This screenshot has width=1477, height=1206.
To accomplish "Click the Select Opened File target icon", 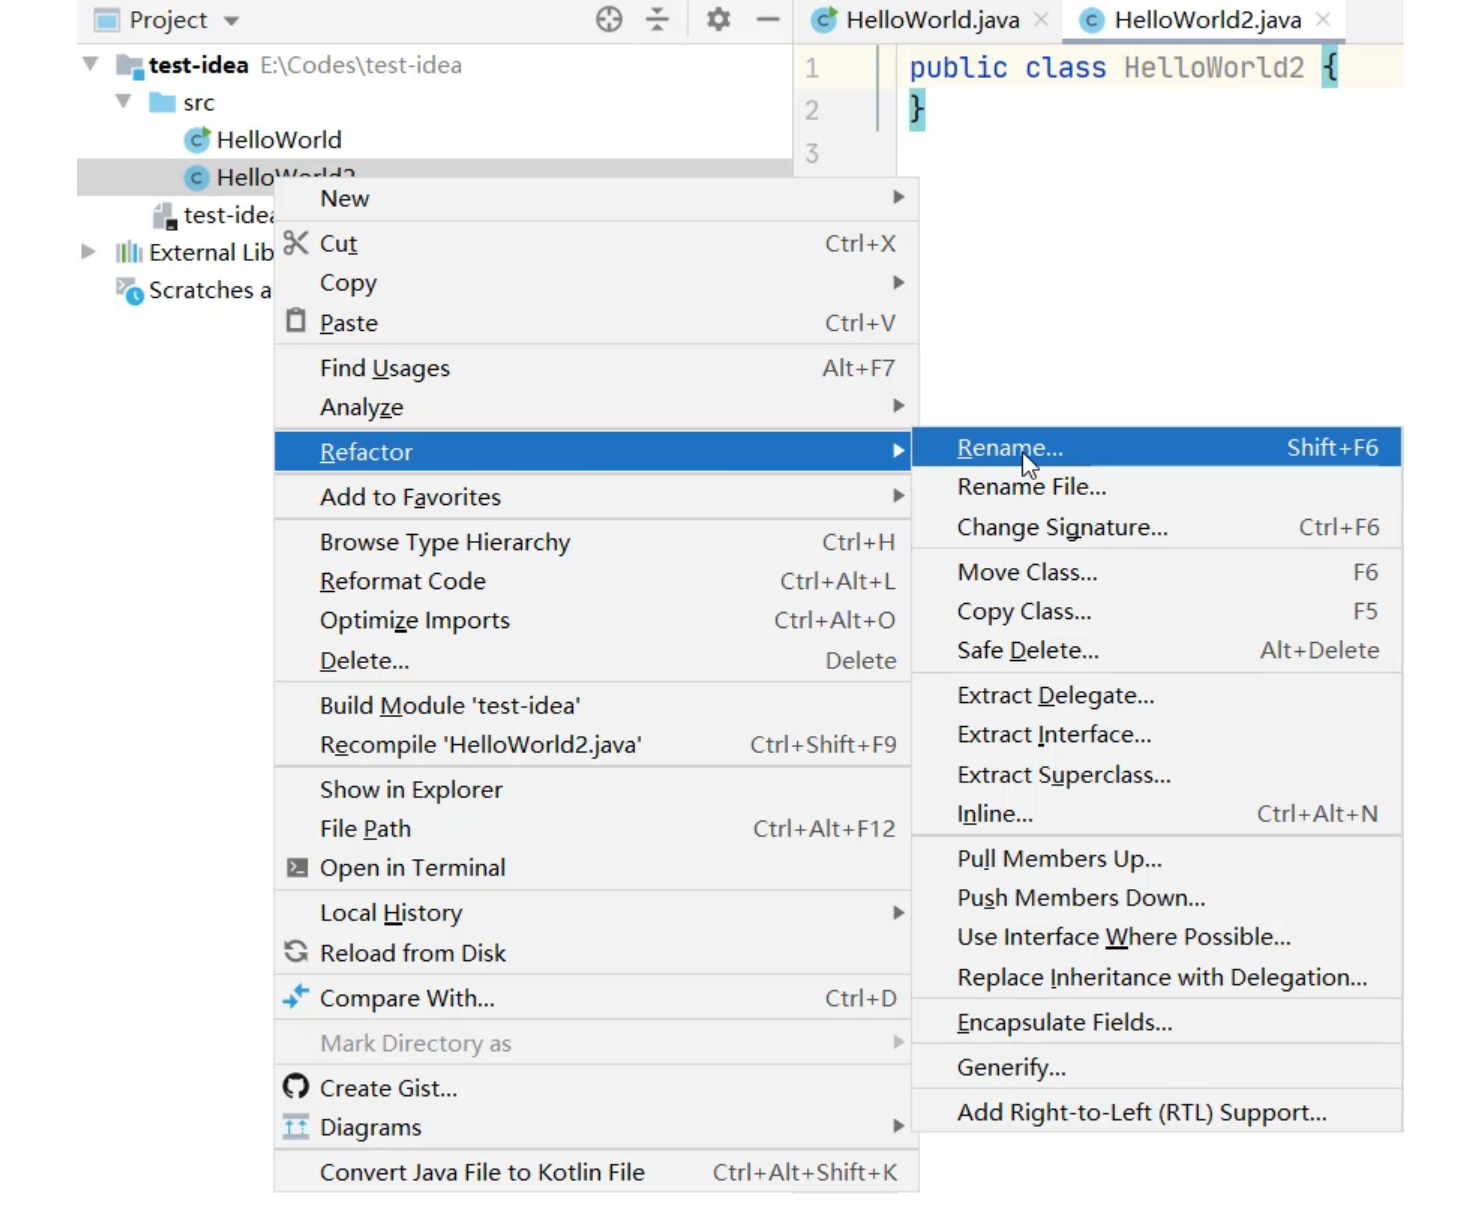I will [609, 19].
